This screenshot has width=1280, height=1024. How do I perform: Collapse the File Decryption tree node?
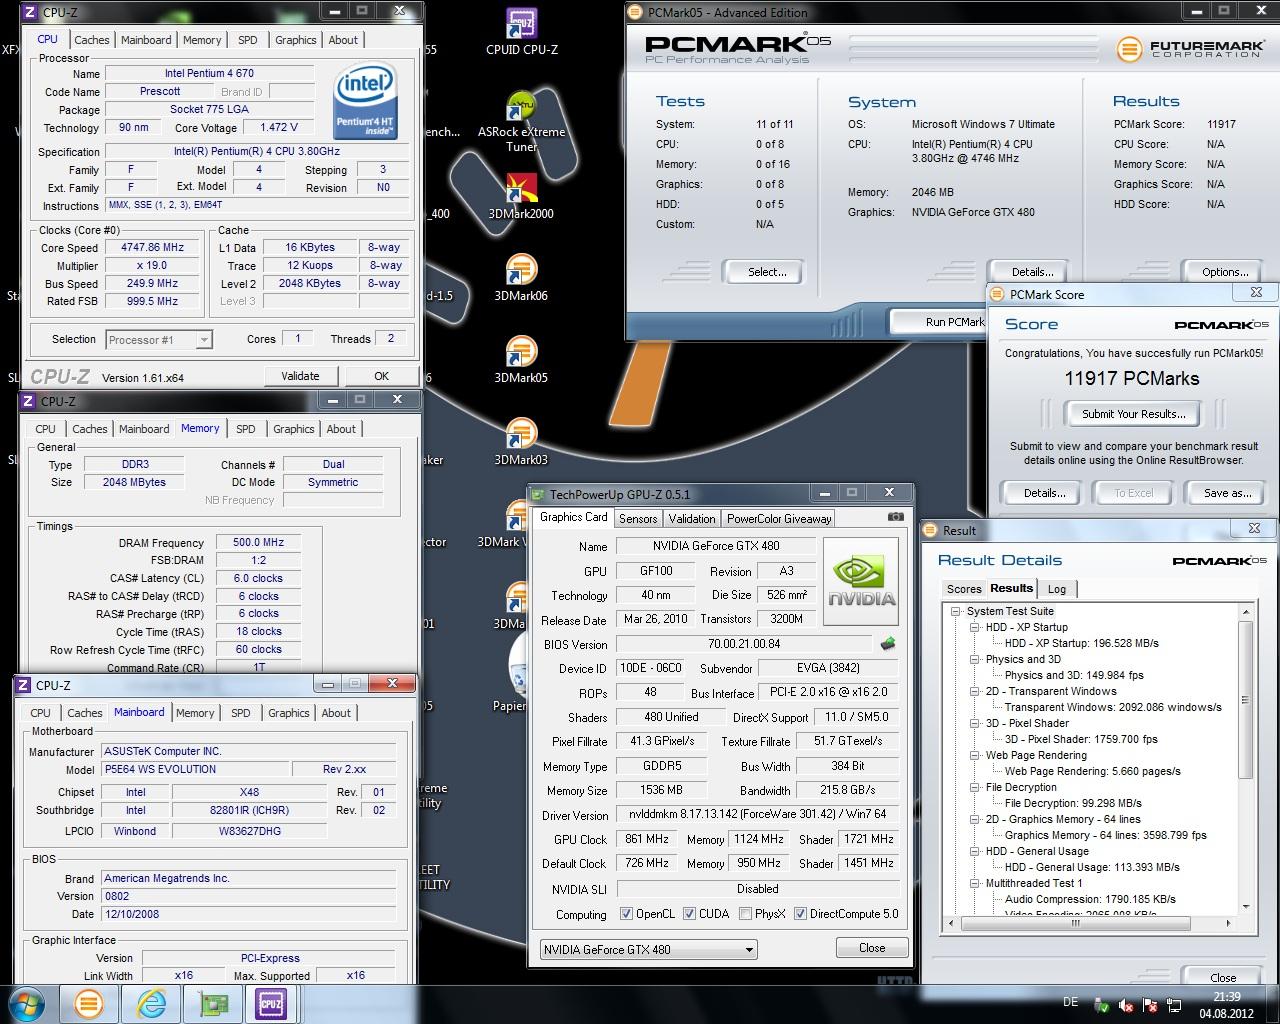click(x=974, y=787)
